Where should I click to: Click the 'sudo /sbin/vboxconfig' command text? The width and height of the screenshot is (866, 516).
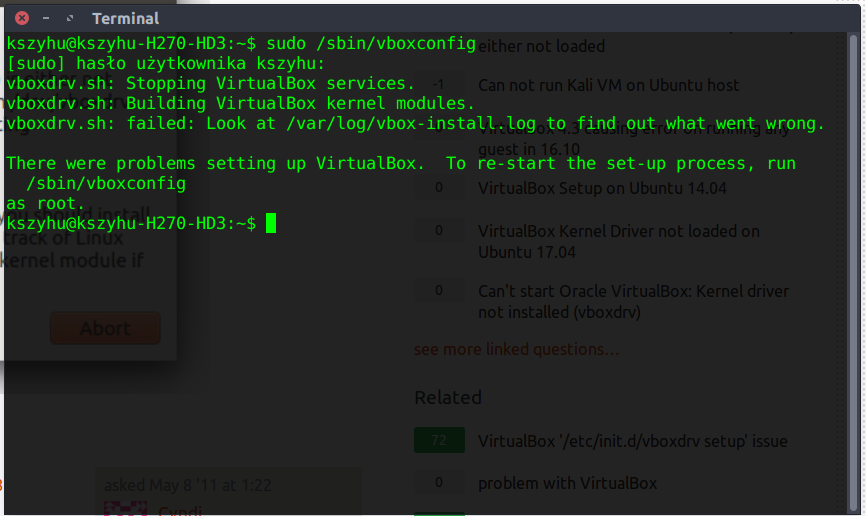point(371,44)
